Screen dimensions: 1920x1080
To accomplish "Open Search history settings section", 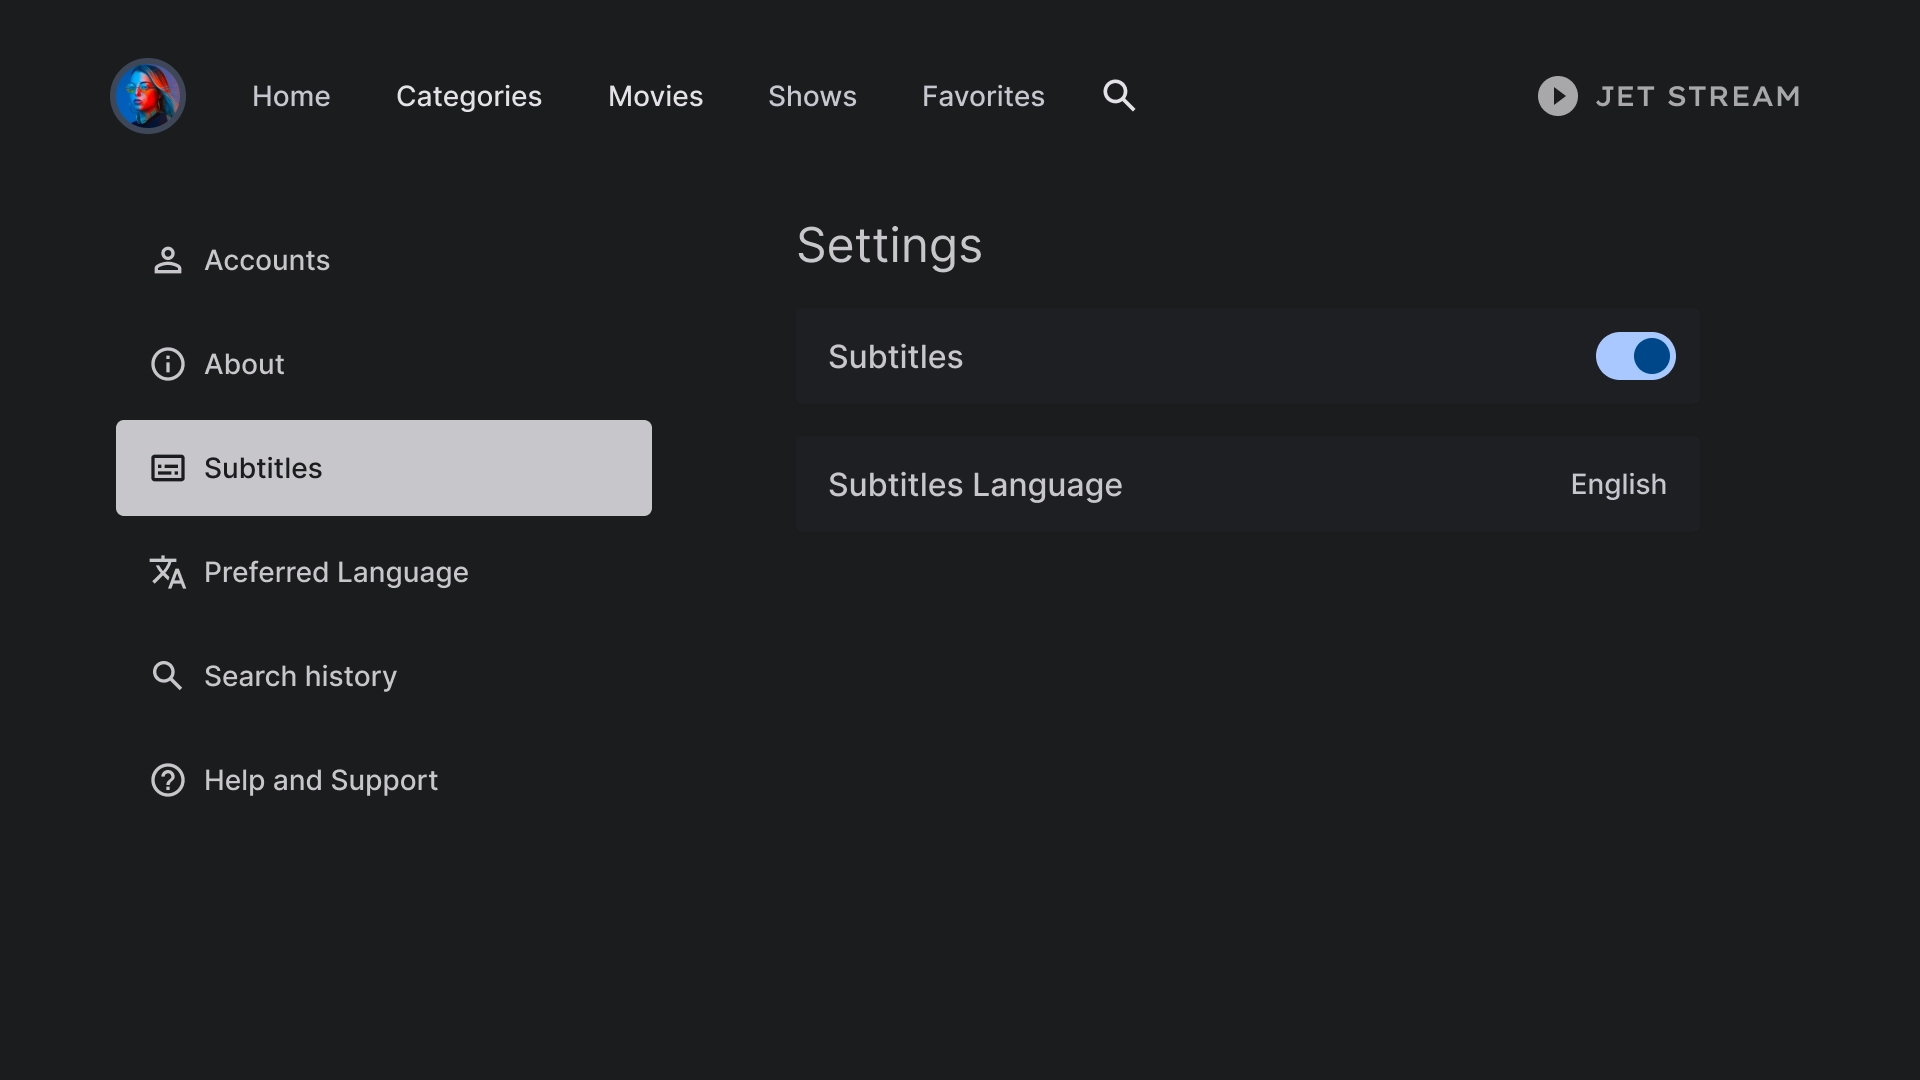I will click(x=299, y=676).
